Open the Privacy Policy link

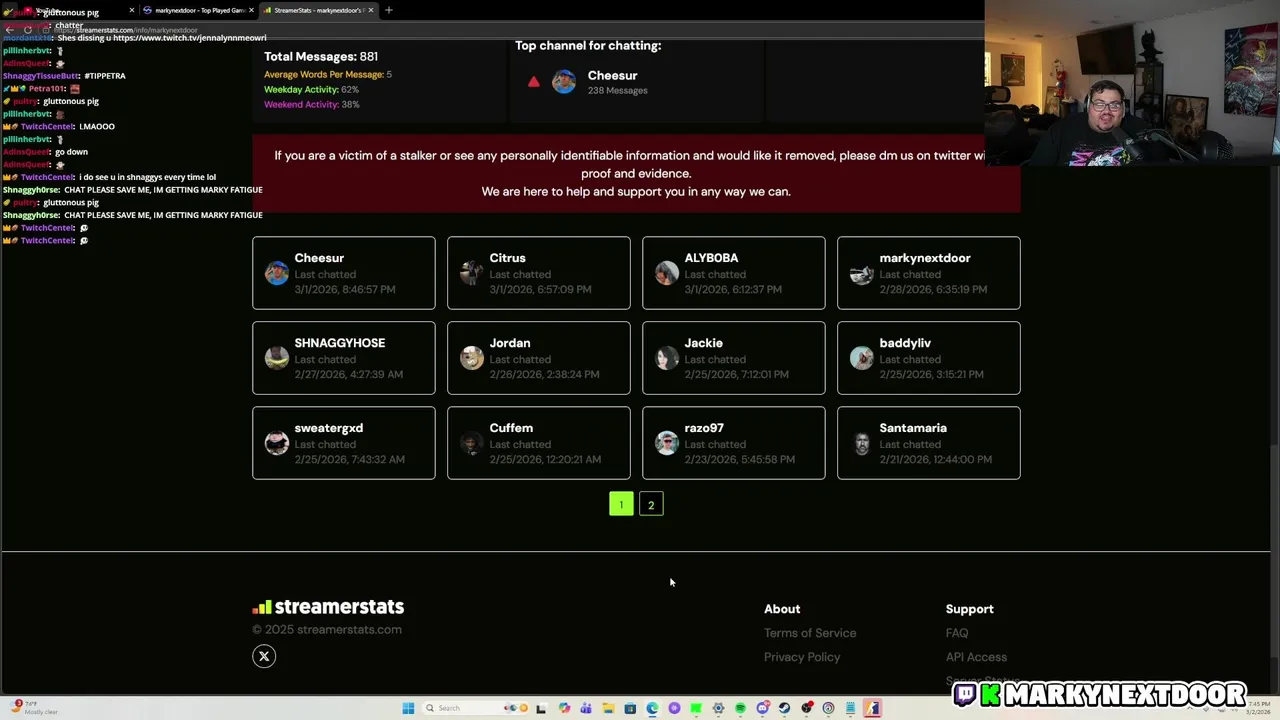pos(802,657)
